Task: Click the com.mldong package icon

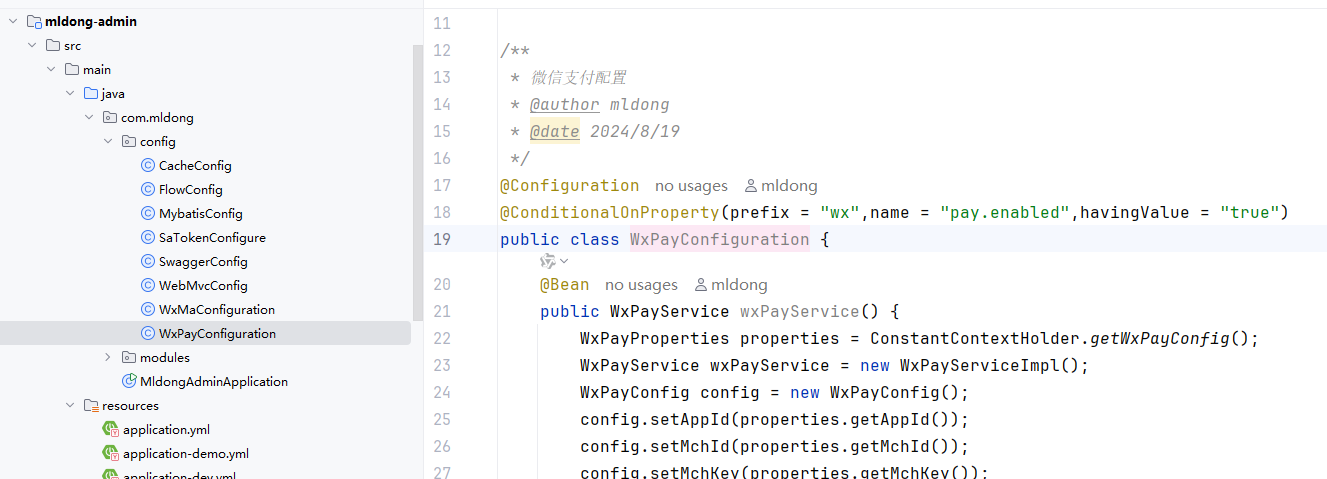Action: tap(110, 118)
